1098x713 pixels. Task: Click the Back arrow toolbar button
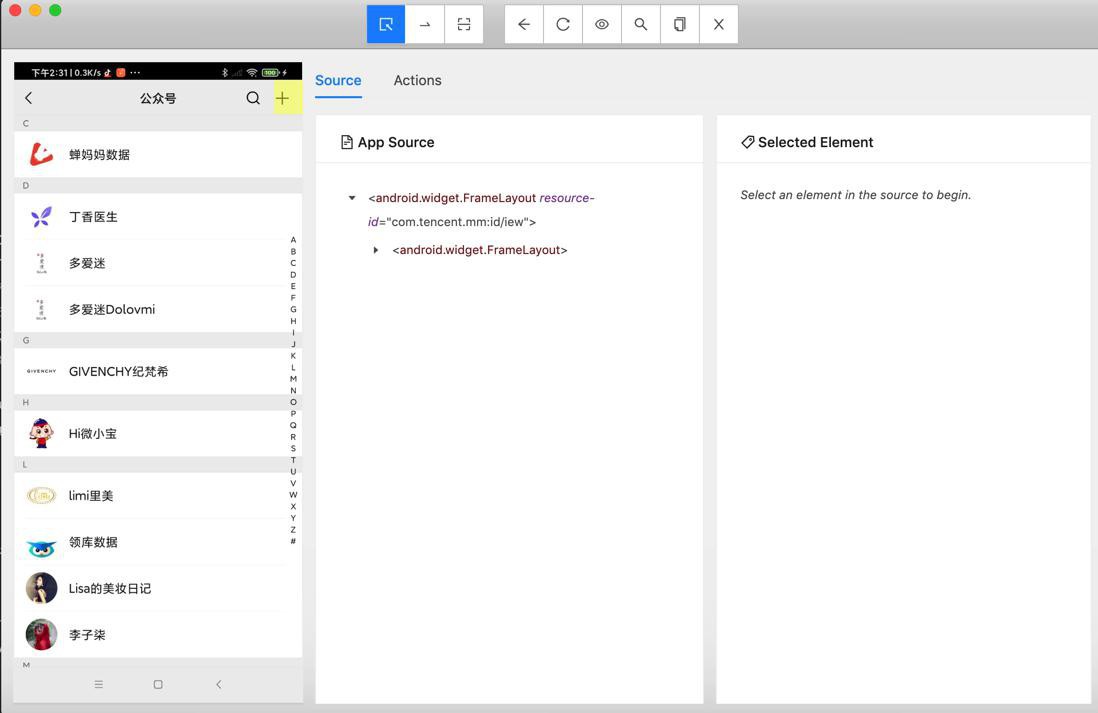(x=524, y=25)
